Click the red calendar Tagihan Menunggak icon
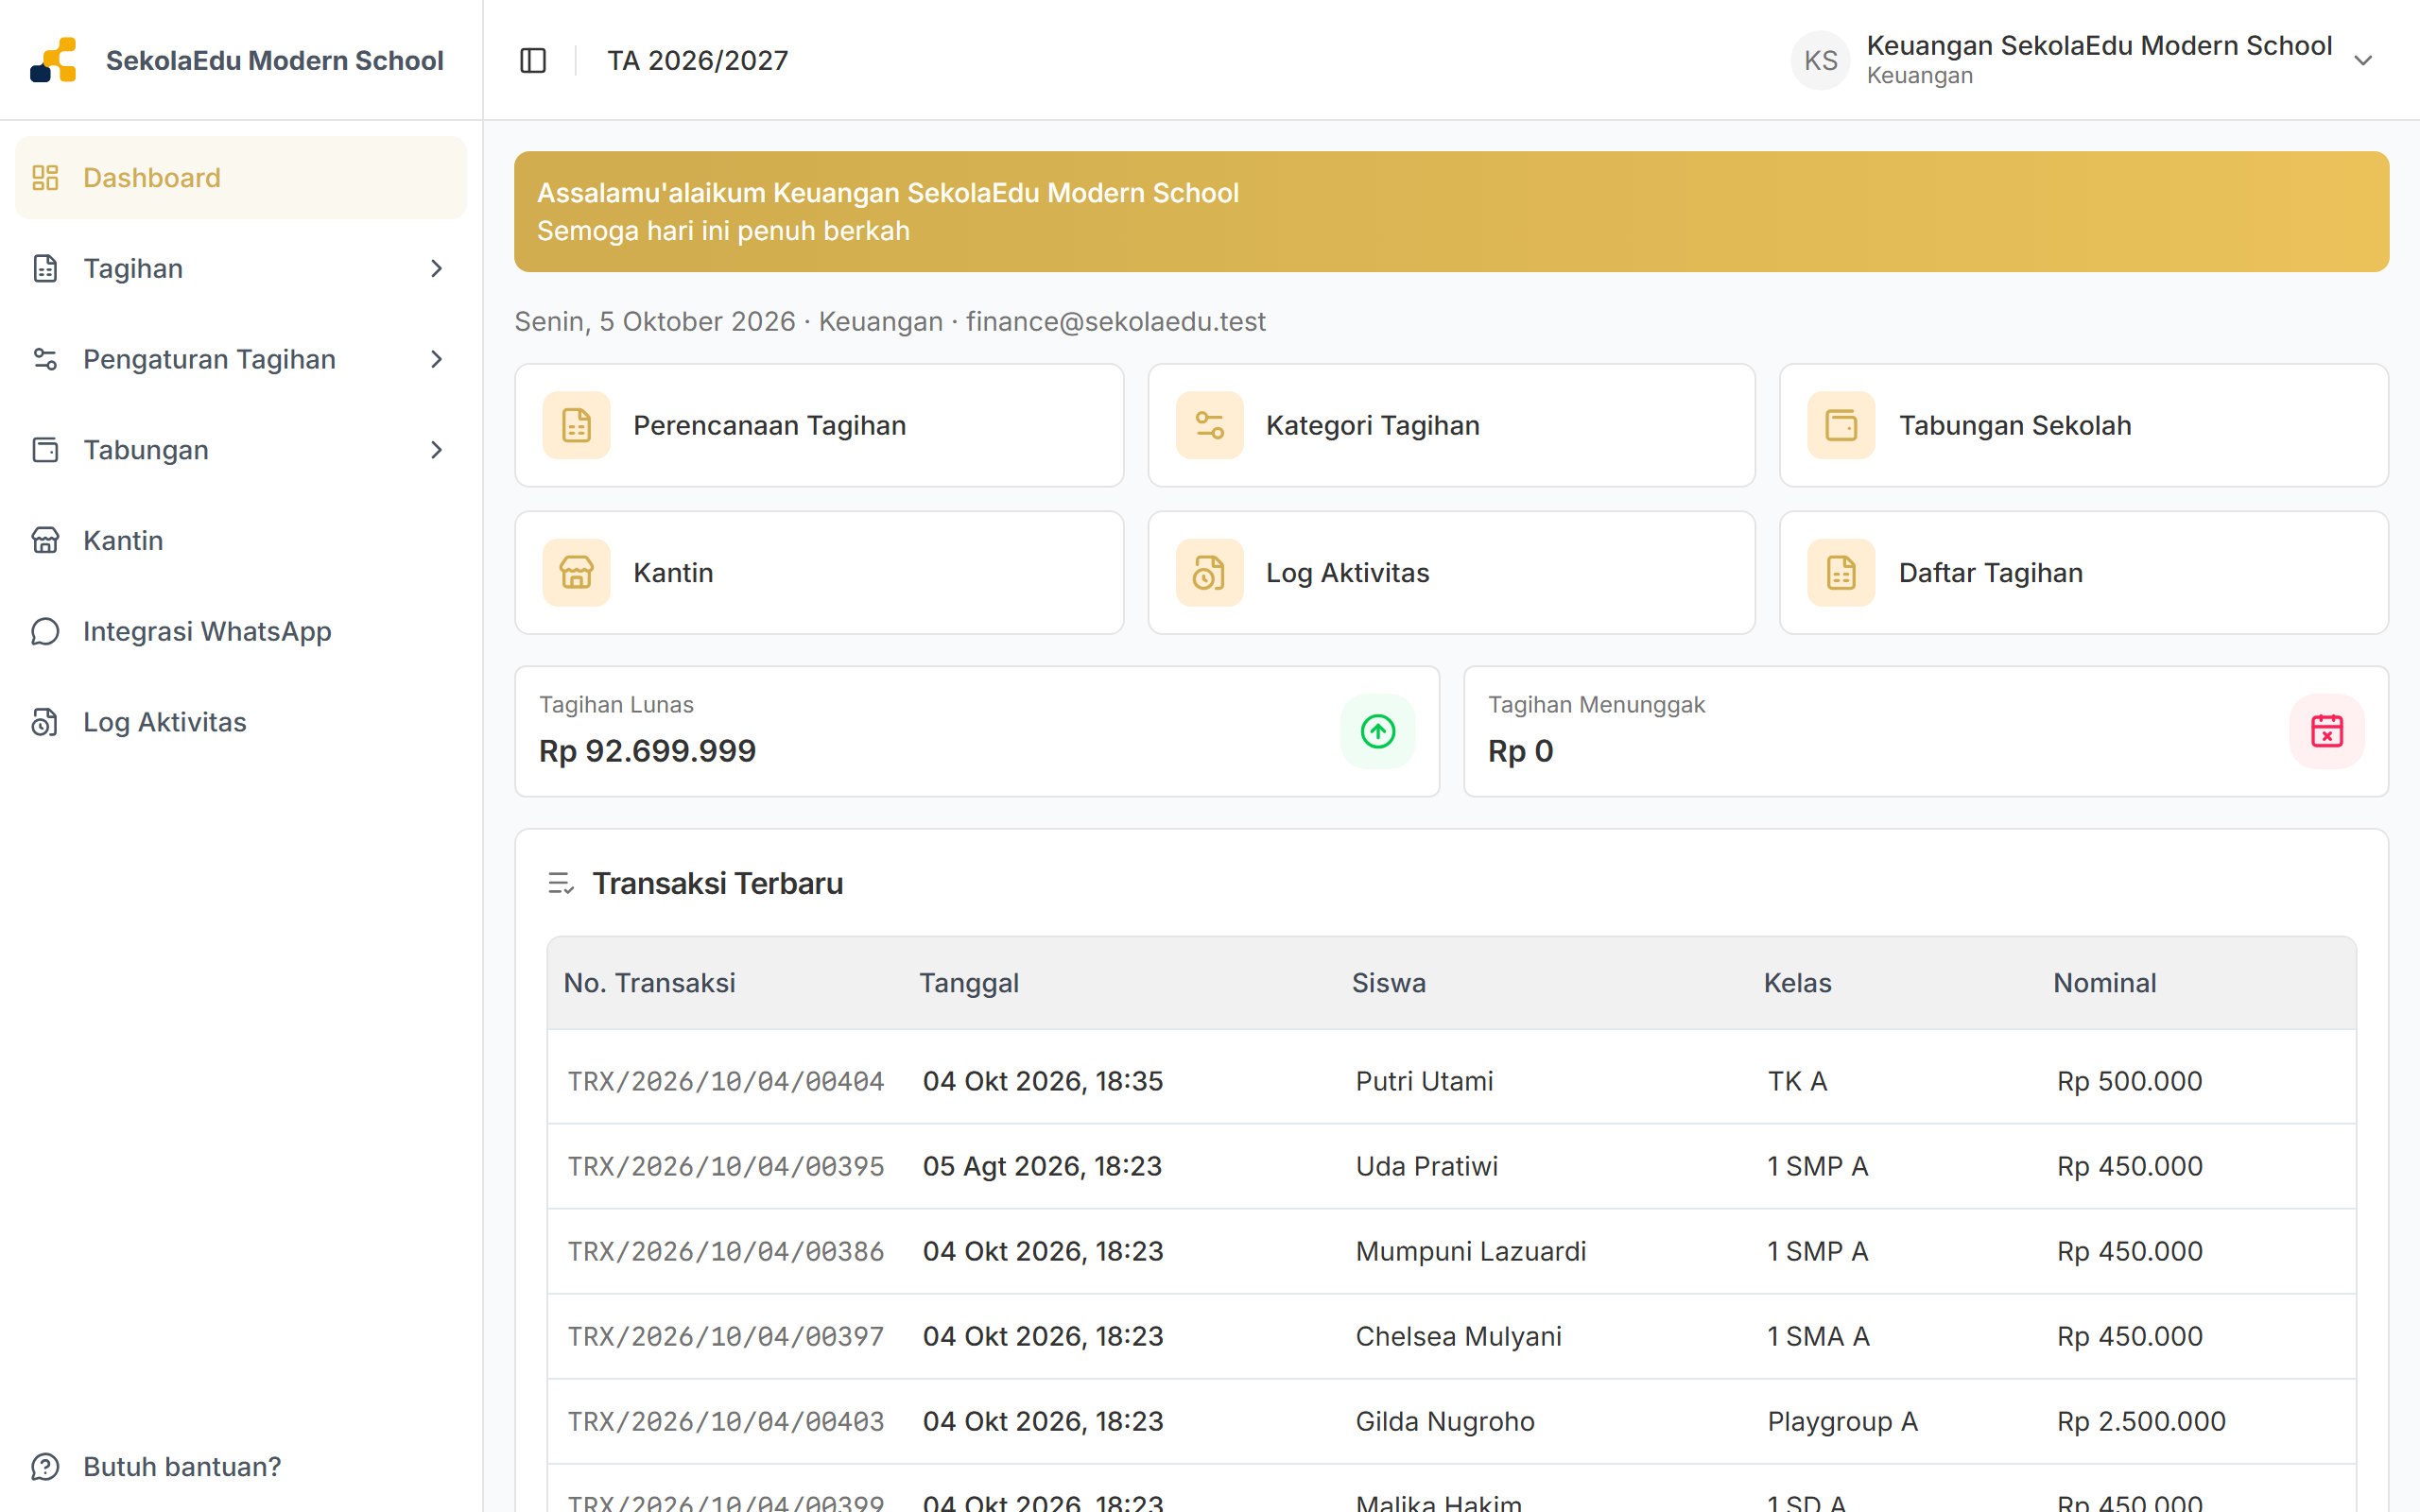 (2327, 731)
